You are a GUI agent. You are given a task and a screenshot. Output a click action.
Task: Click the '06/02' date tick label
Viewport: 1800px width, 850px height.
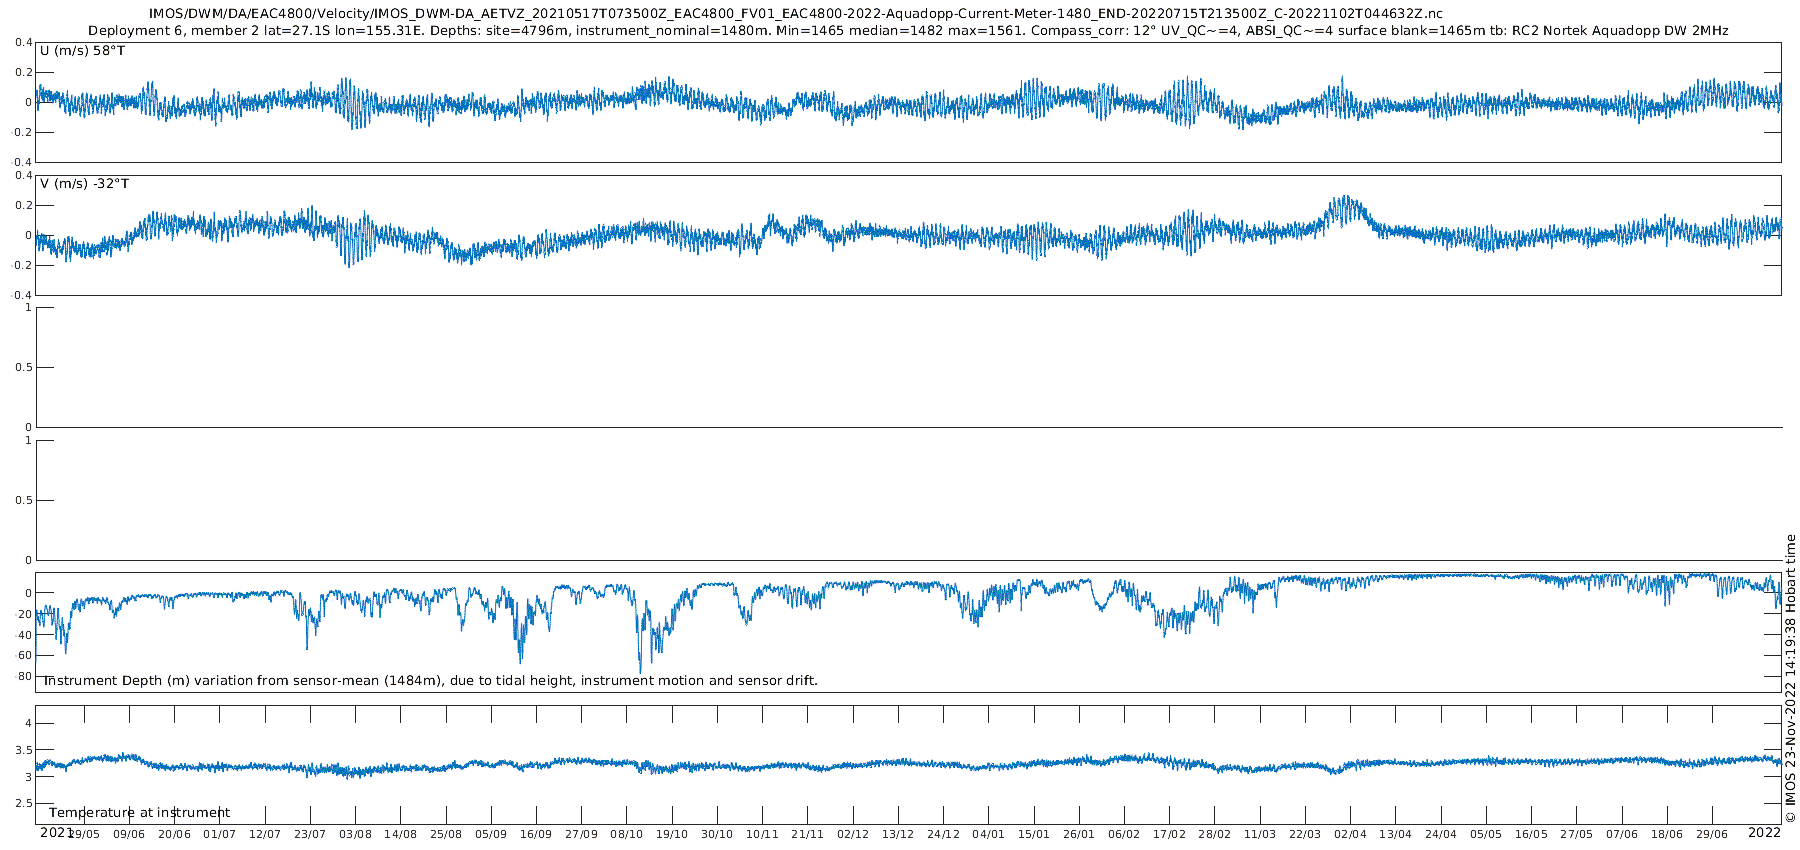click(1124, 834)
